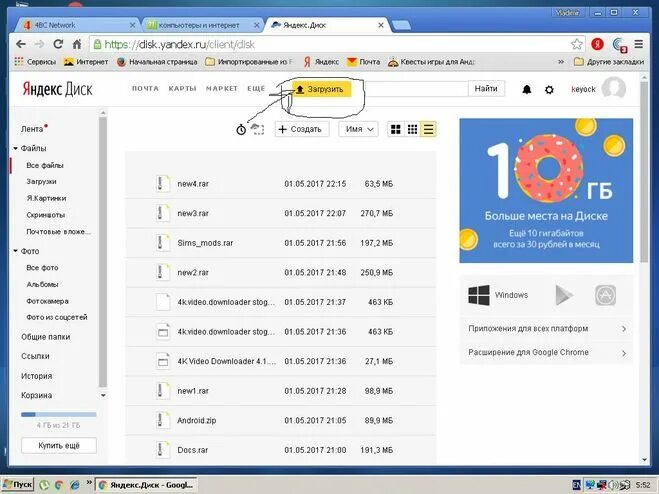Open Скриншоты in the sidebar
Viewport: 659px width, 494px height.
click(x=45, y=215)
